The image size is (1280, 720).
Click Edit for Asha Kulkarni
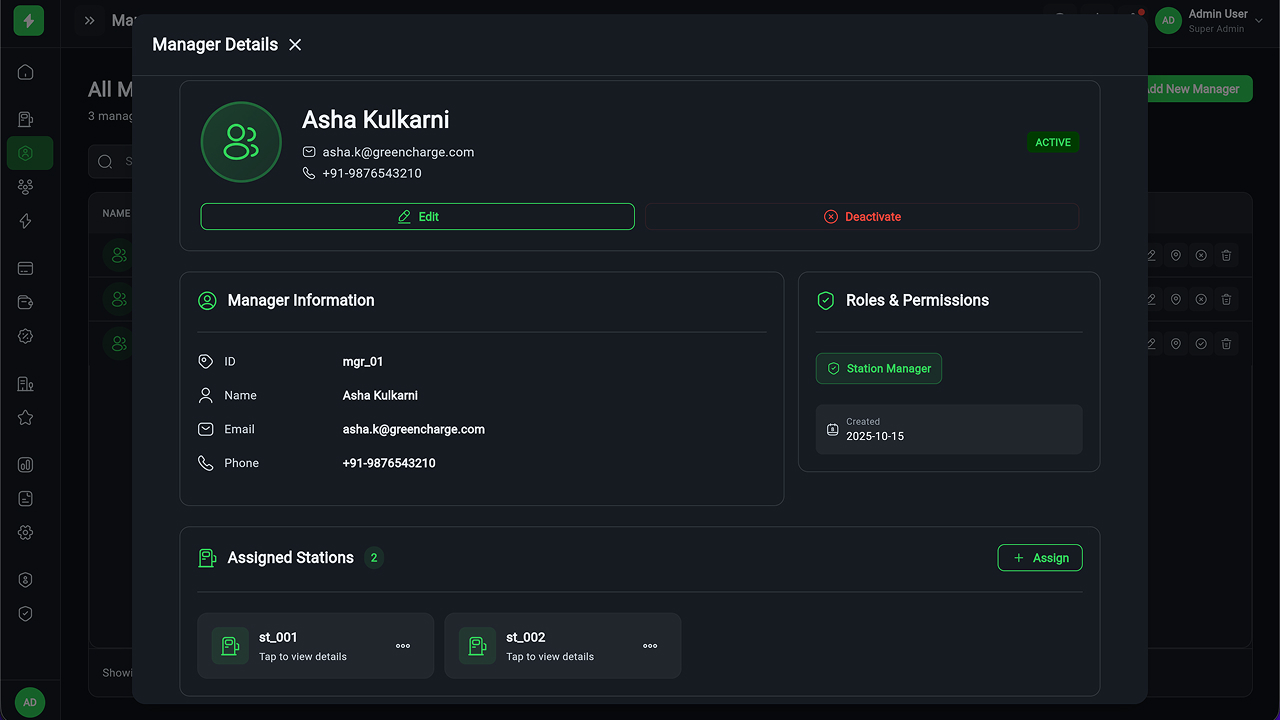click(417, 217)
